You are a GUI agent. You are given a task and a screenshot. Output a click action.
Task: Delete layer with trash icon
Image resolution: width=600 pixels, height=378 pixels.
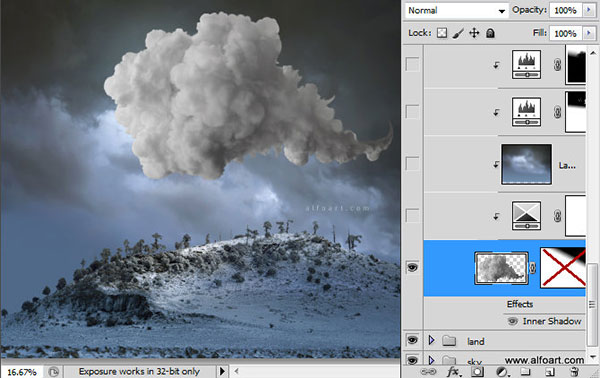574,372
